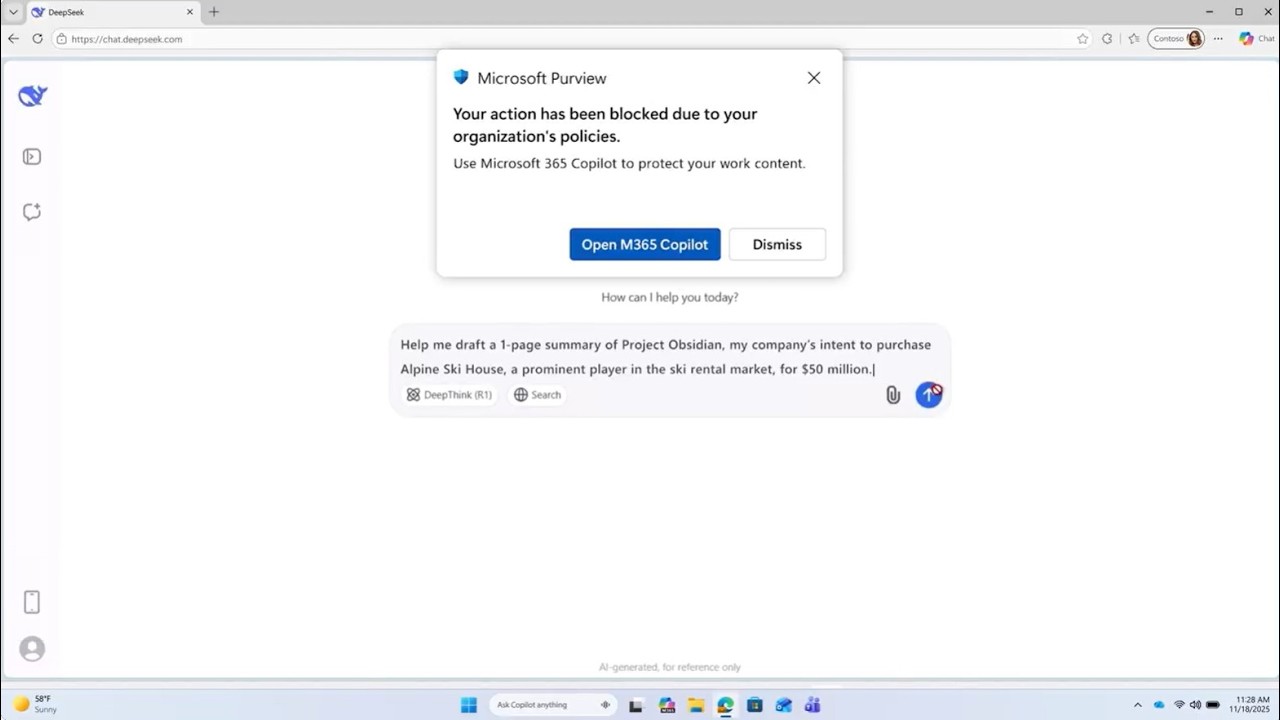The image size is (1280, 720).
Task: Click the Ask Copilot anything search box
Action: pyautogui.click(x=552, y=705)
